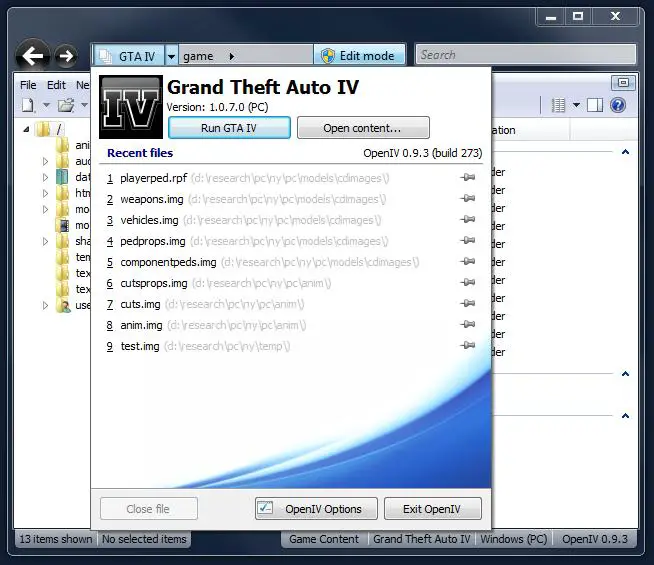The height and width of the screenshot is (565, 654).
Task: Expand the use folder tree node
Action: coord(45,306)
